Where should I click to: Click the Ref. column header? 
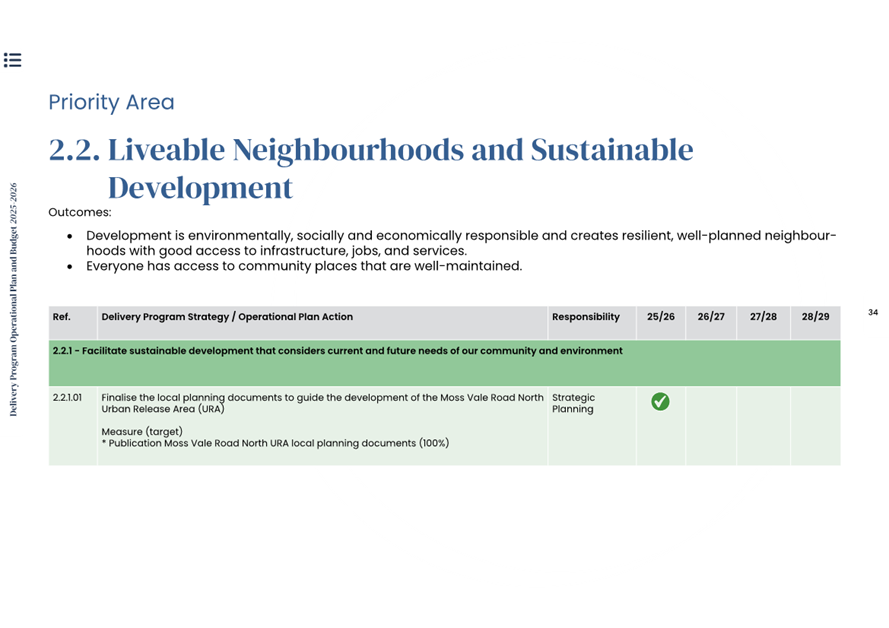tap(62, 317)
